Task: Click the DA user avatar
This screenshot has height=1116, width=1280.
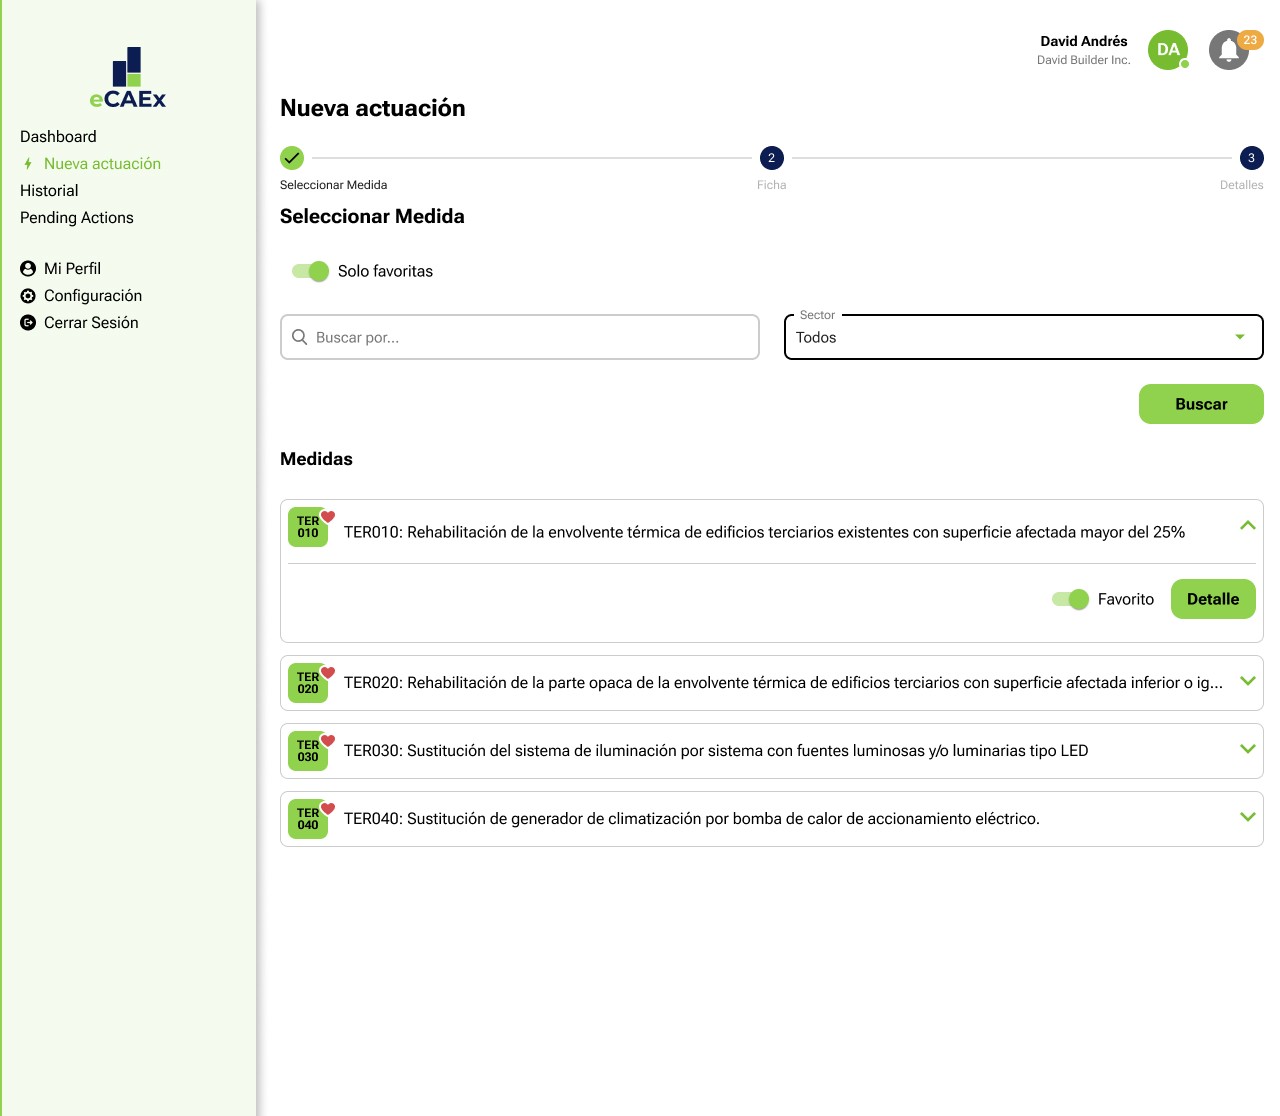Action: 1167,49
